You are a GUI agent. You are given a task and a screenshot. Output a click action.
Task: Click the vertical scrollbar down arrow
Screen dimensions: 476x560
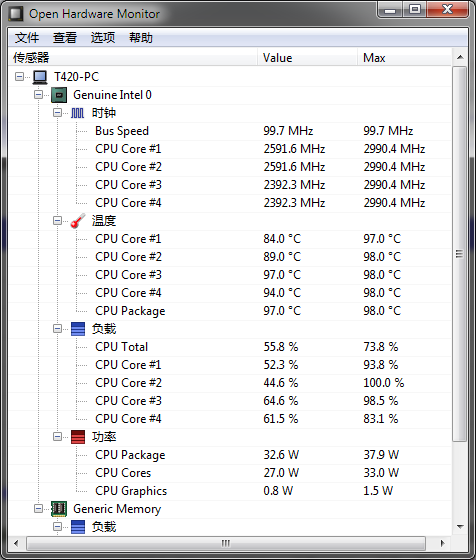tap(460, 526)
